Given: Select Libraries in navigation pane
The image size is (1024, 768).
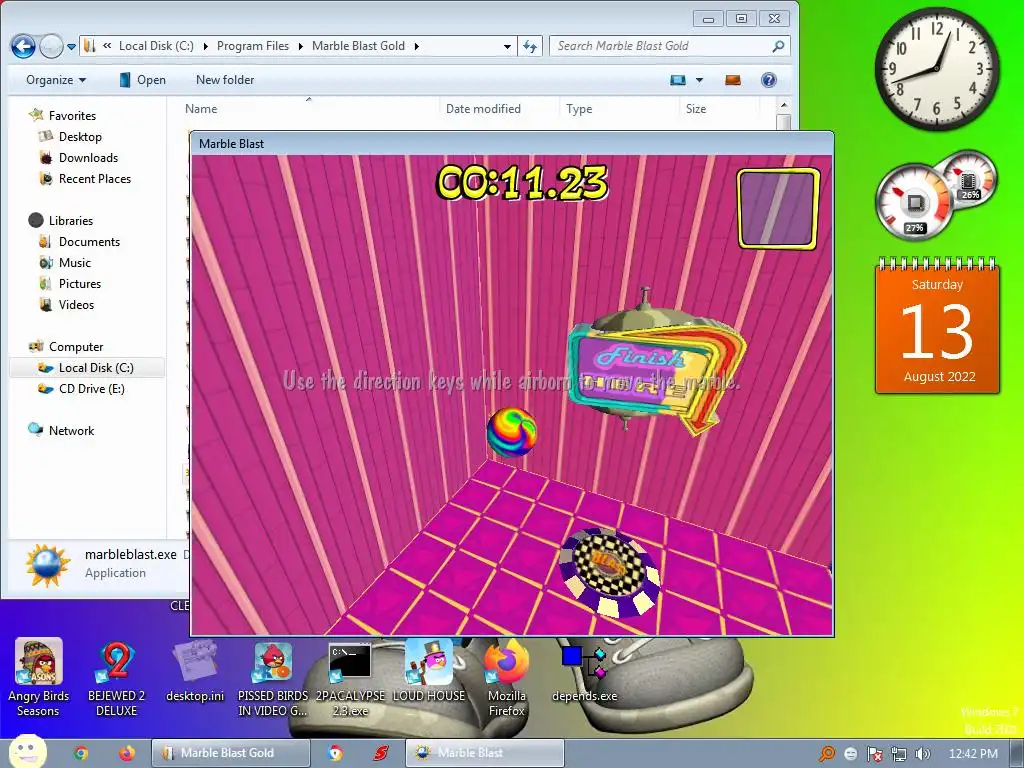Looking at the screenshot, I should coord(71,220).
